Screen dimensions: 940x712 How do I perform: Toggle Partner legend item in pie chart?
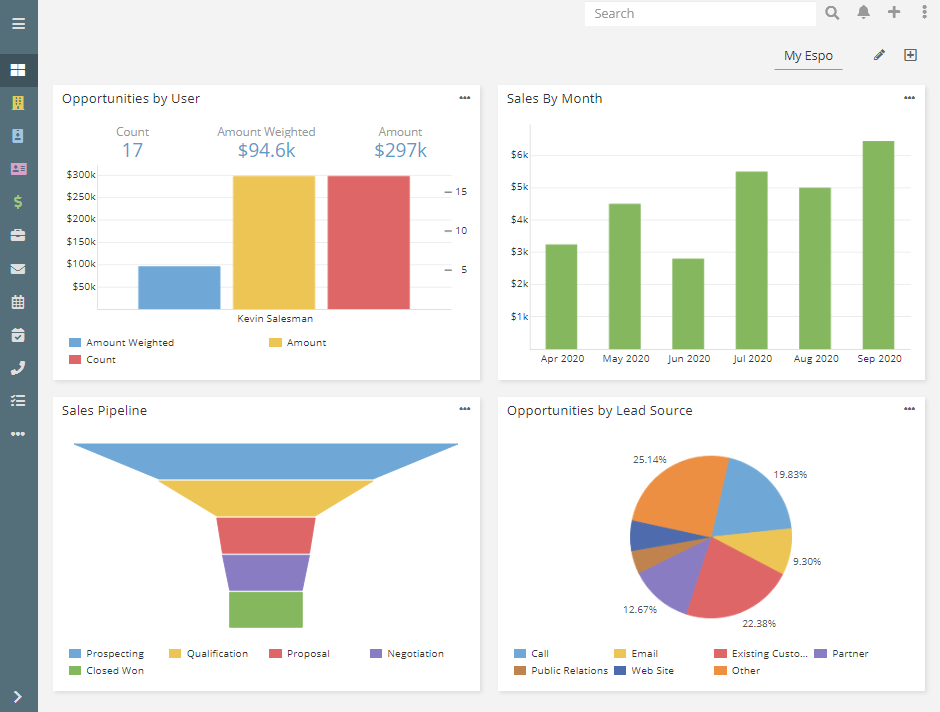(x=842, y=653)
